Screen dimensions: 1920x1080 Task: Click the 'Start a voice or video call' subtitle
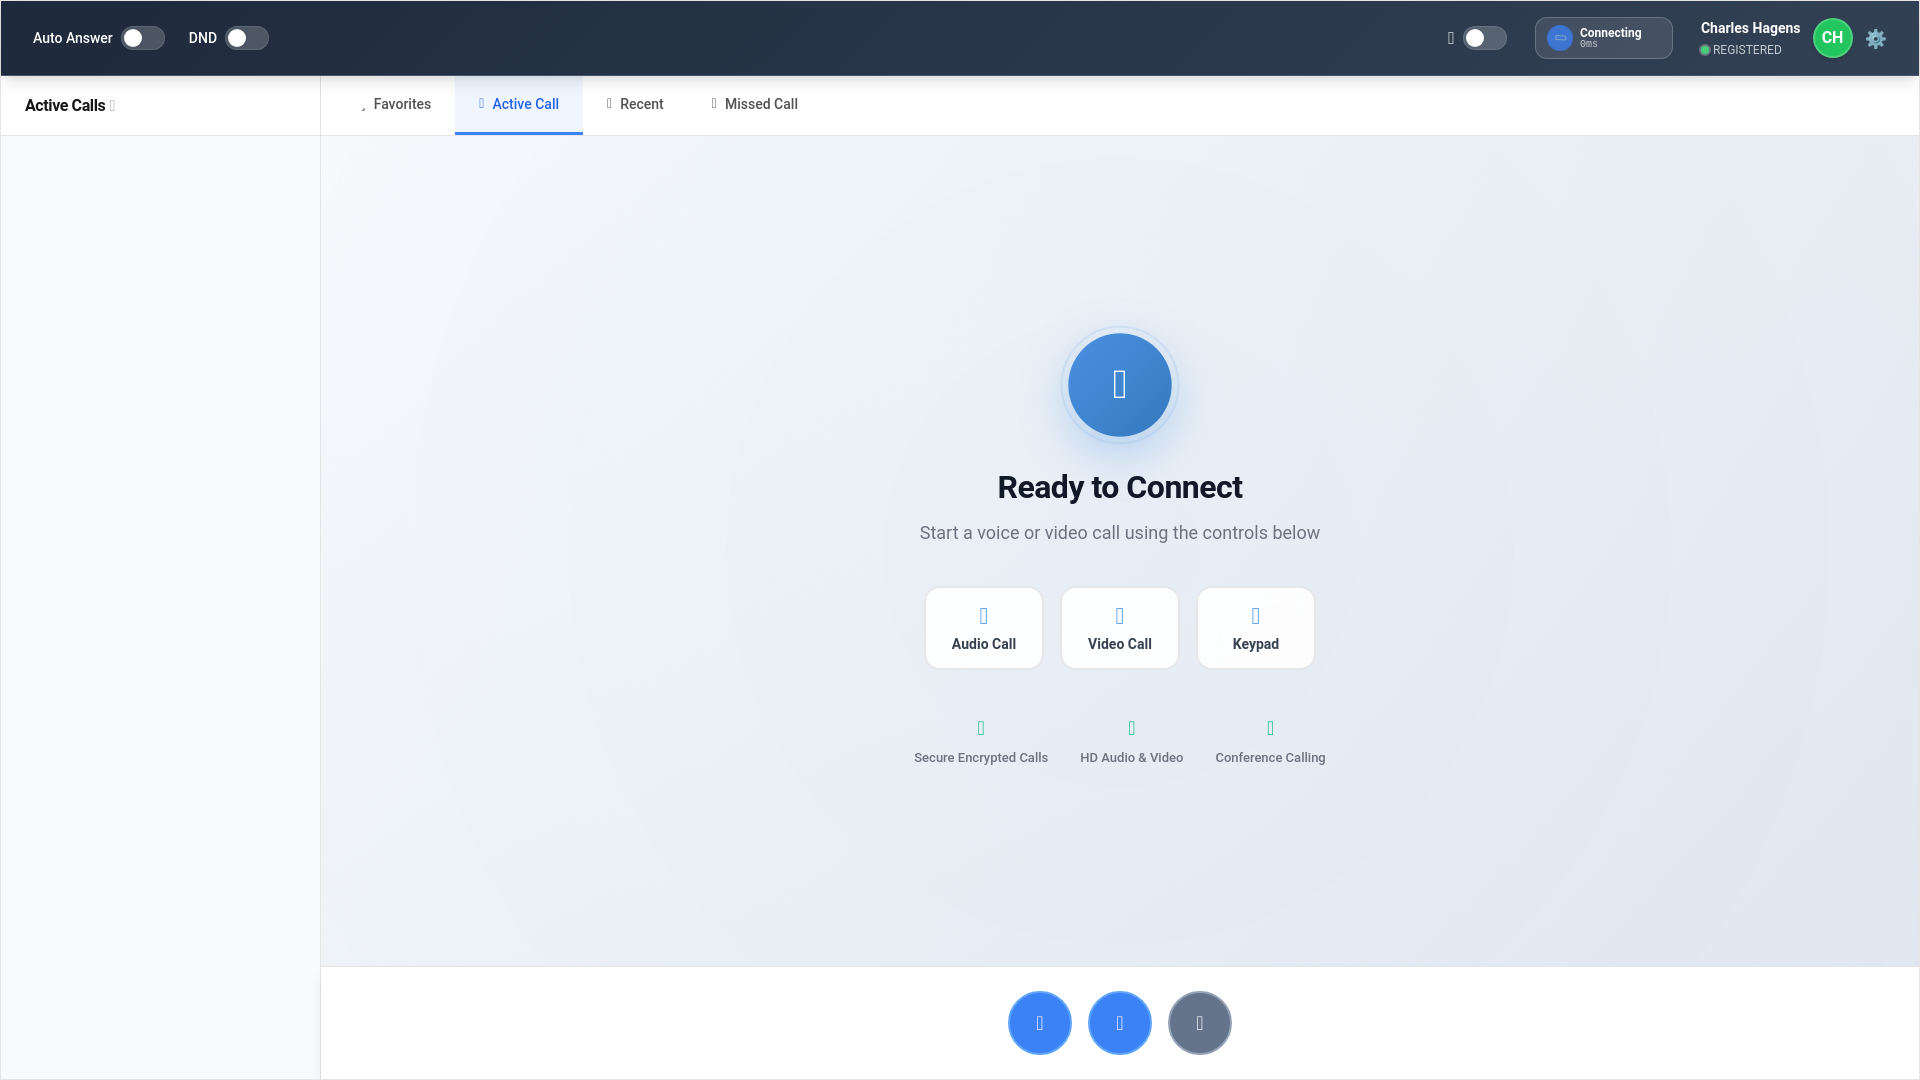1120,533
